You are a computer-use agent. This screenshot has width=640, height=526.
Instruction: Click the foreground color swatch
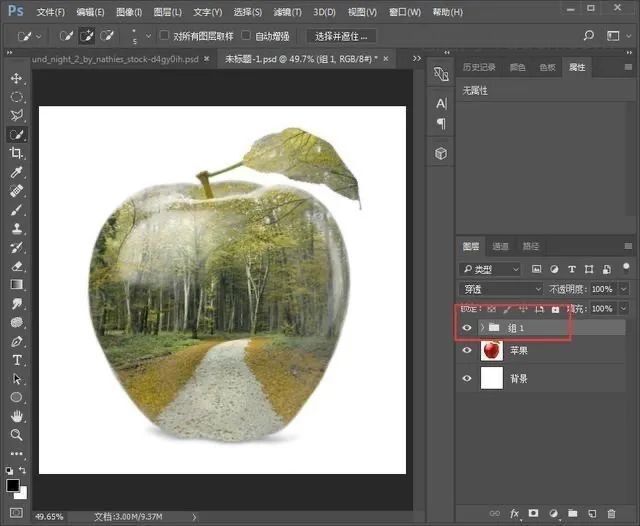point(13,486)
